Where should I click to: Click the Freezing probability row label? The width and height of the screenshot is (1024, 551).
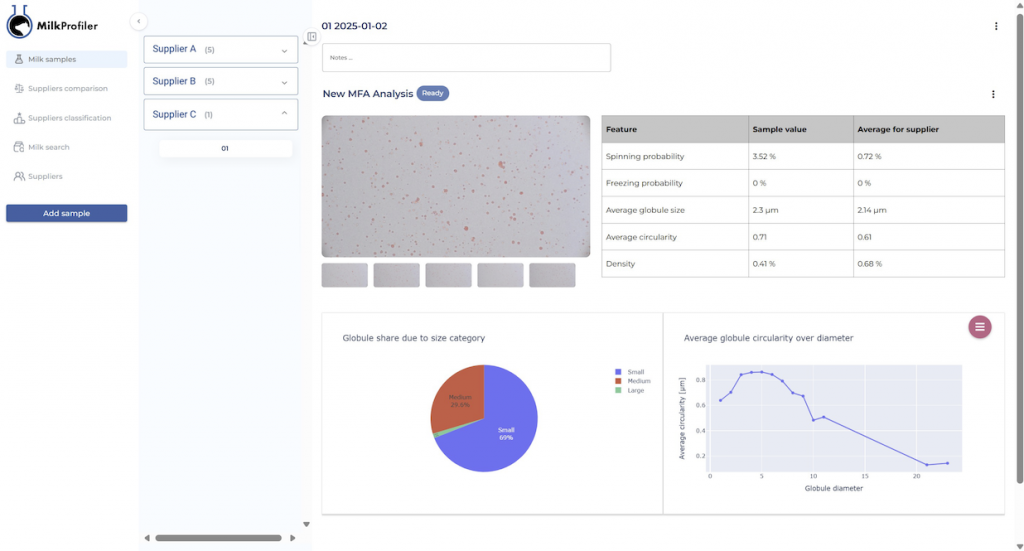[x=644, y=183]
